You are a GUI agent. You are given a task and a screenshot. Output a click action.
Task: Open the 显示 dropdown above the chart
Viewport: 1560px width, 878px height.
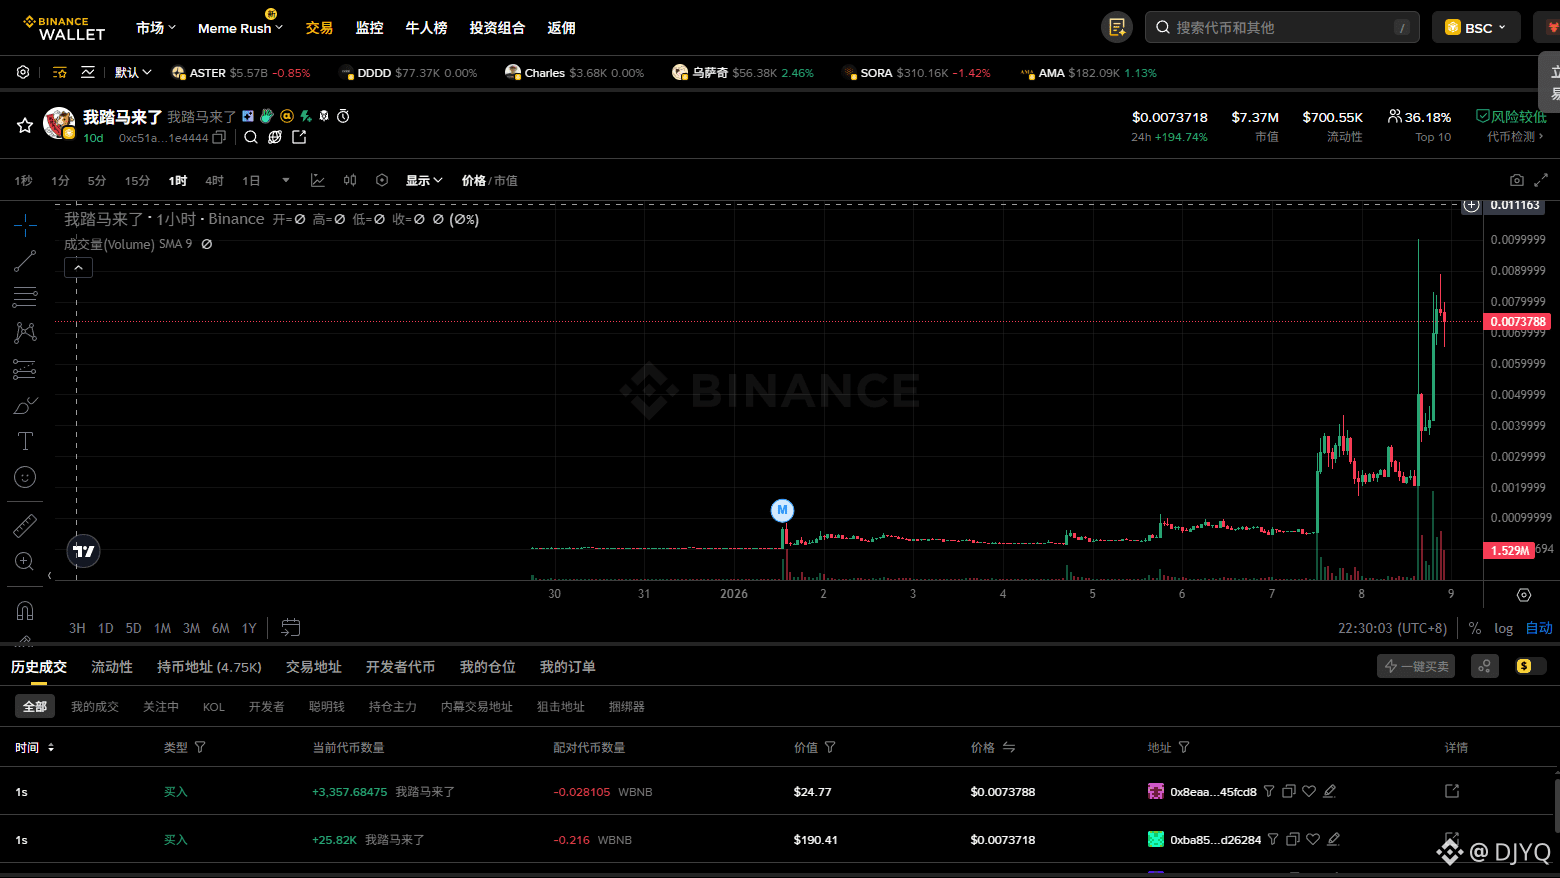422,180
